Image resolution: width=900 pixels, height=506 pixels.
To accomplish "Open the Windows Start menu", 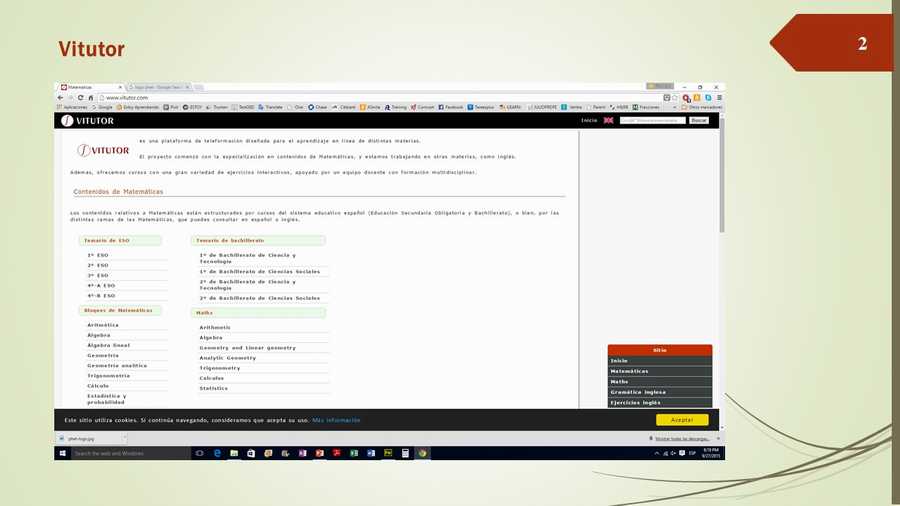I will coord(63,453).
